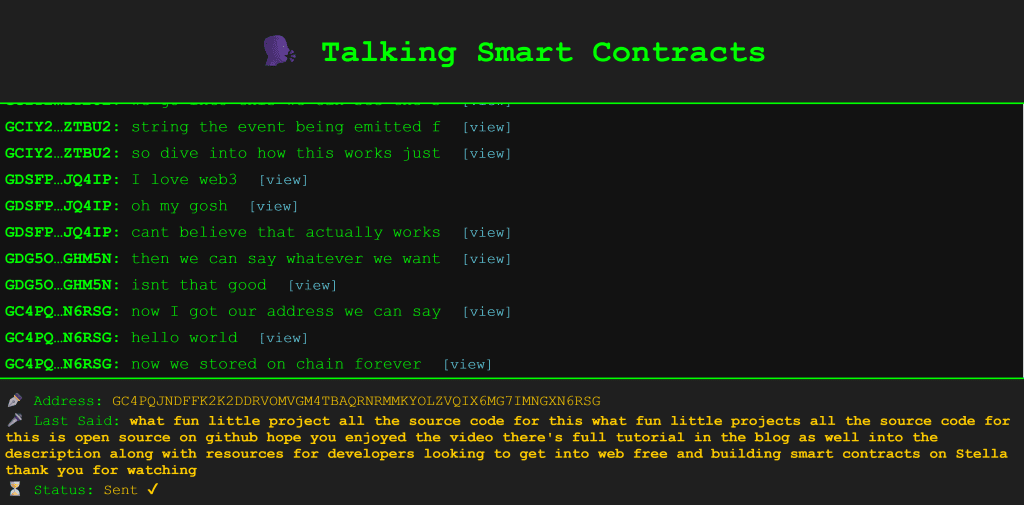Open view link for 'I love web3'

tap(283, 180)
